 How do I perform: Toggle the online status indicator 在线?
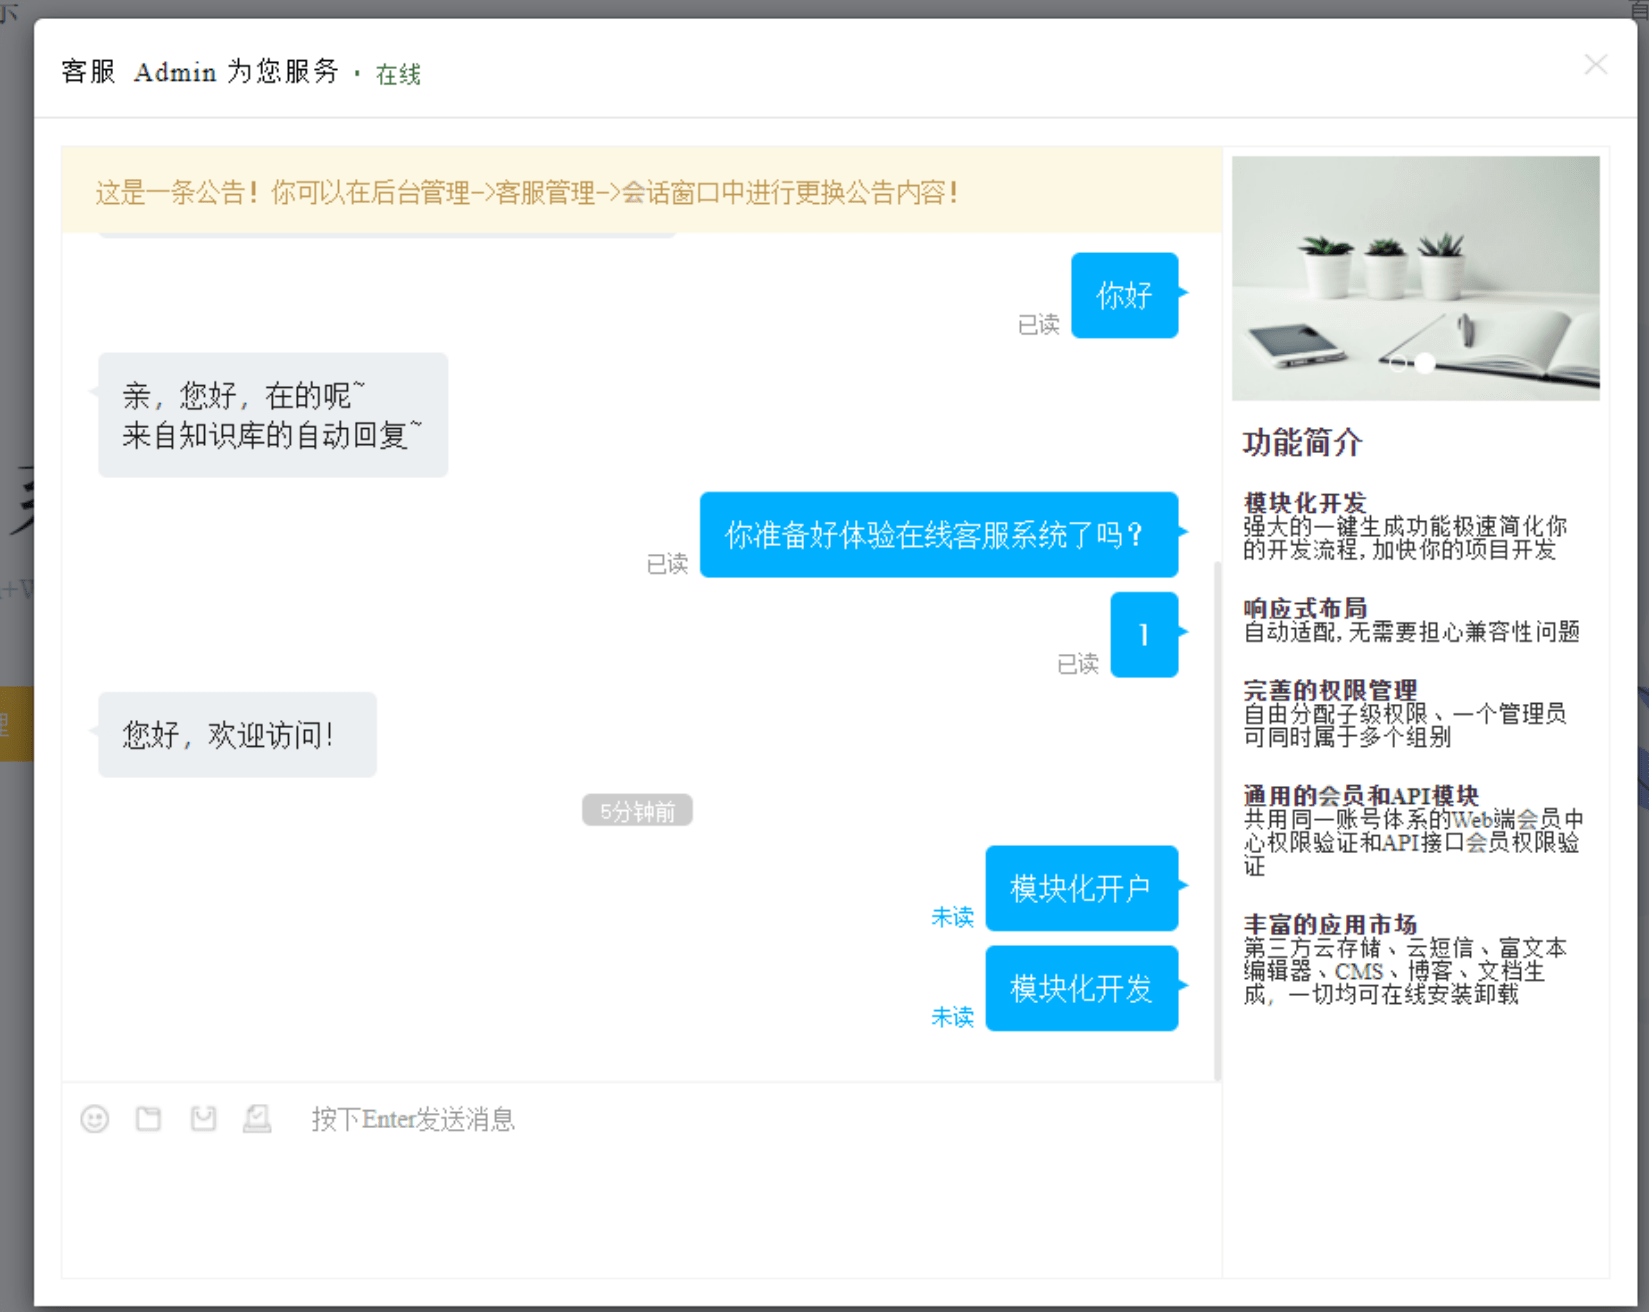click(396, 74)
